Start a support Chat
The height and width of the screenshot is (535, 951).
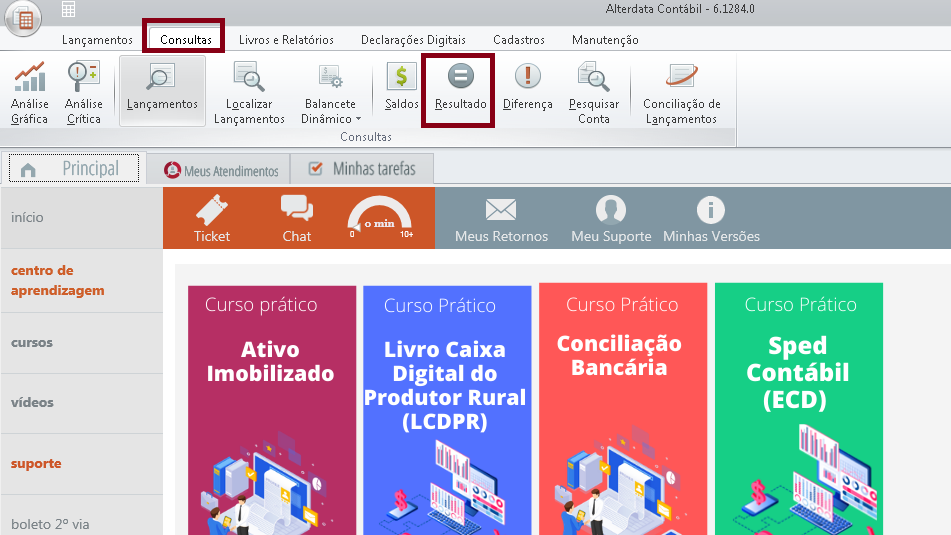[x=297, y=218]
